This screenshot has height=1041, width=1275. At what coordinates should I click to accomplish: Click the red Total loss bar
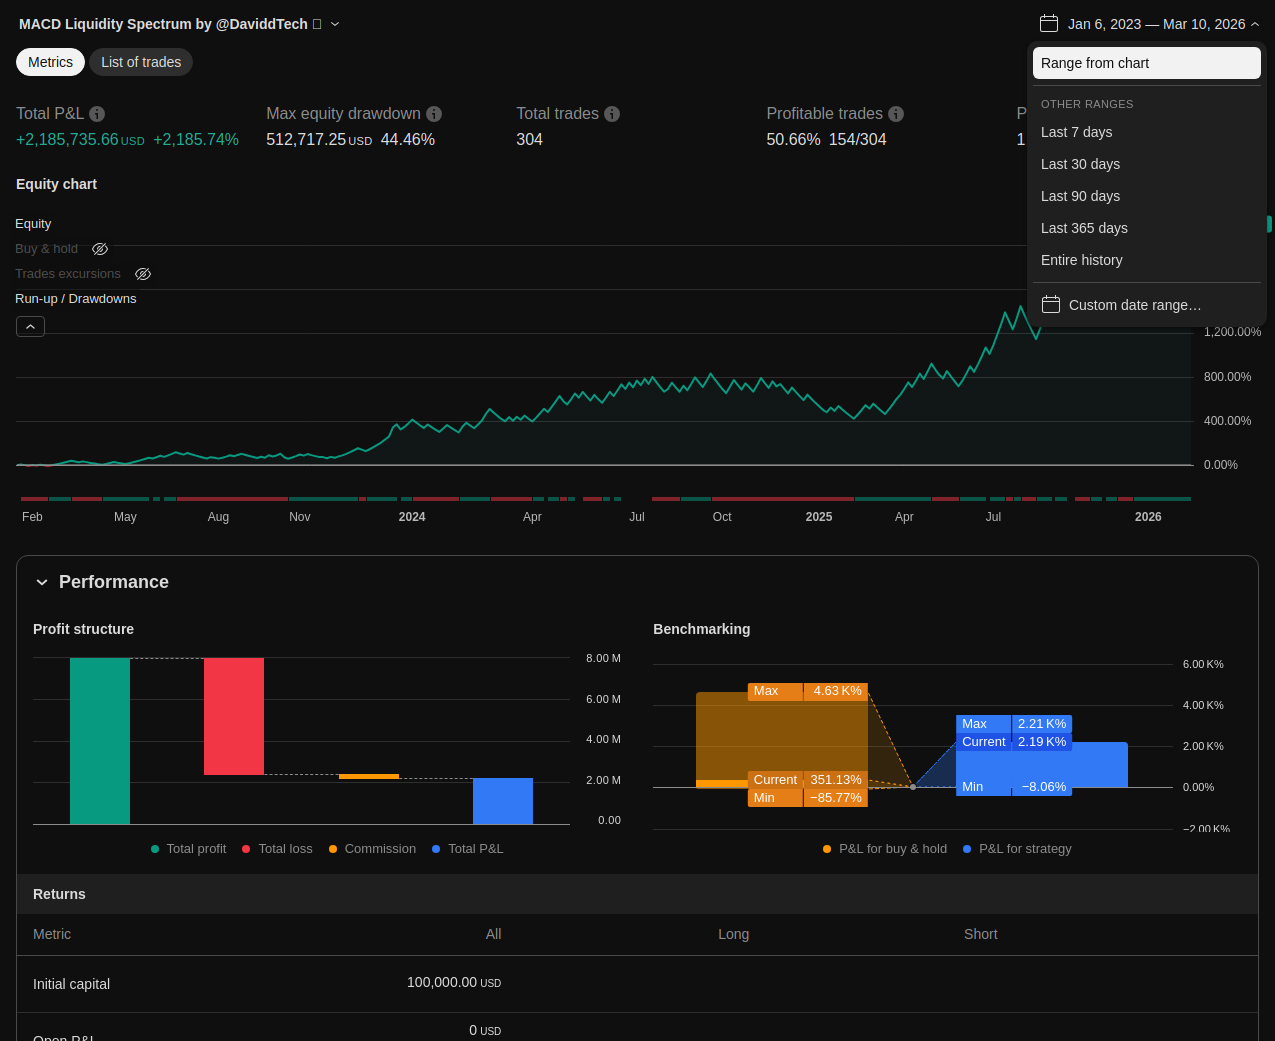(234, 716)
